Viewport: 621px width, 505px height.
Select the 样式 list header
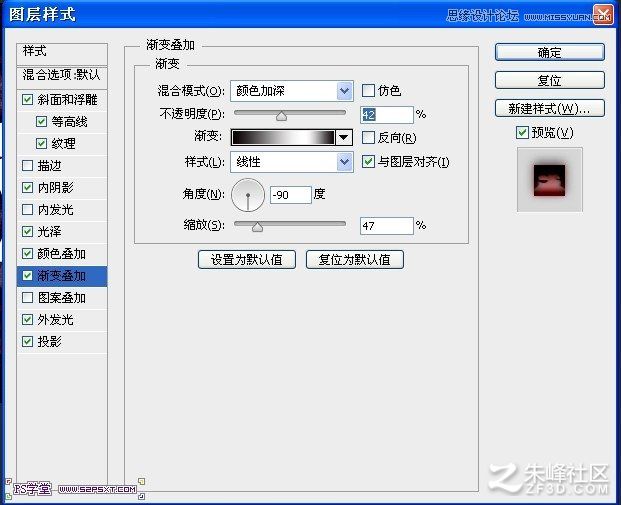tap(62, 54)
